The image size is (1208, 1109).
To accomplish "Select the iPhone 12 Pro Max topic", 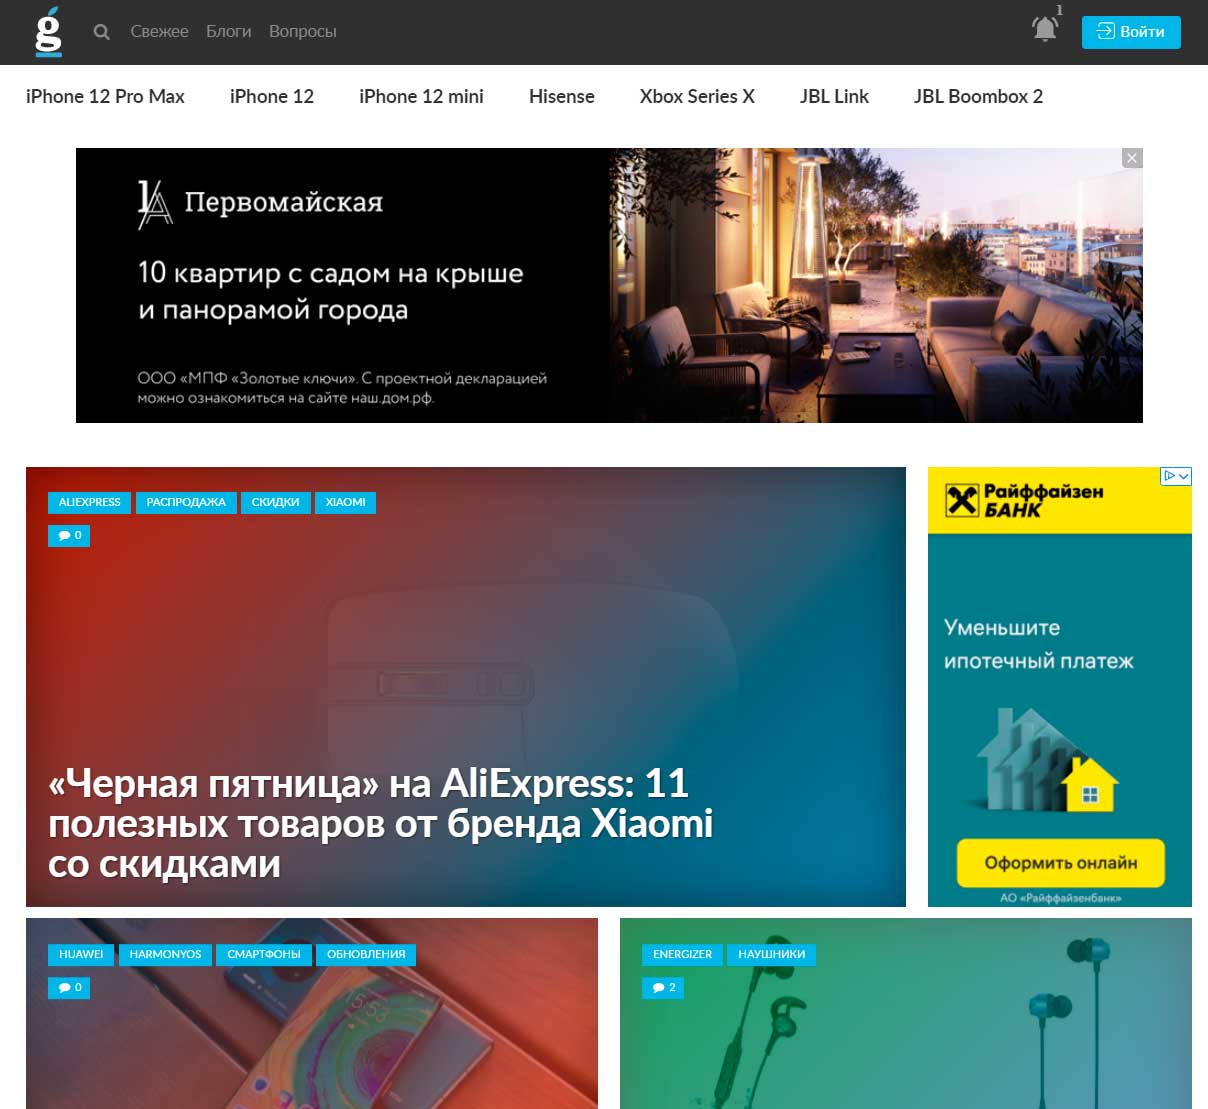I will (x=105, y=97).
